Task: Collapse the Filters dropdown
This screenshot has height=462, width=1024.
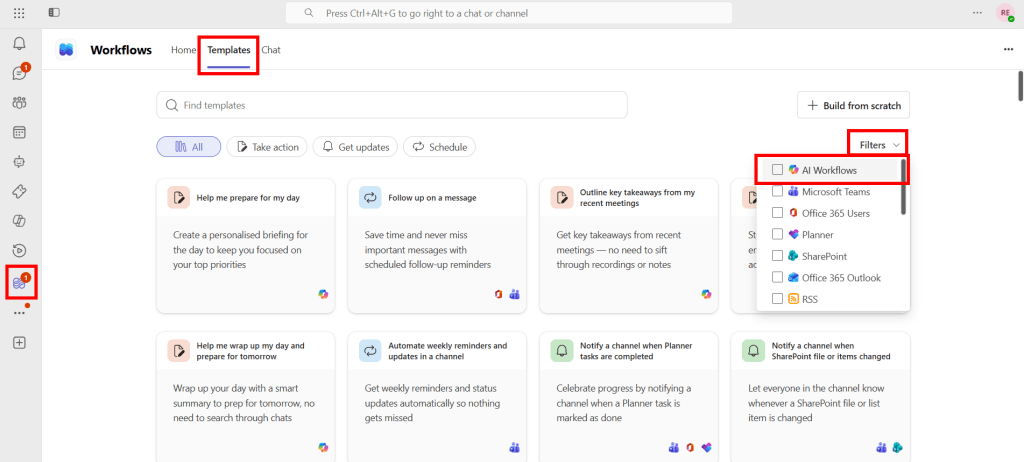Action: [x=878, y=145]
